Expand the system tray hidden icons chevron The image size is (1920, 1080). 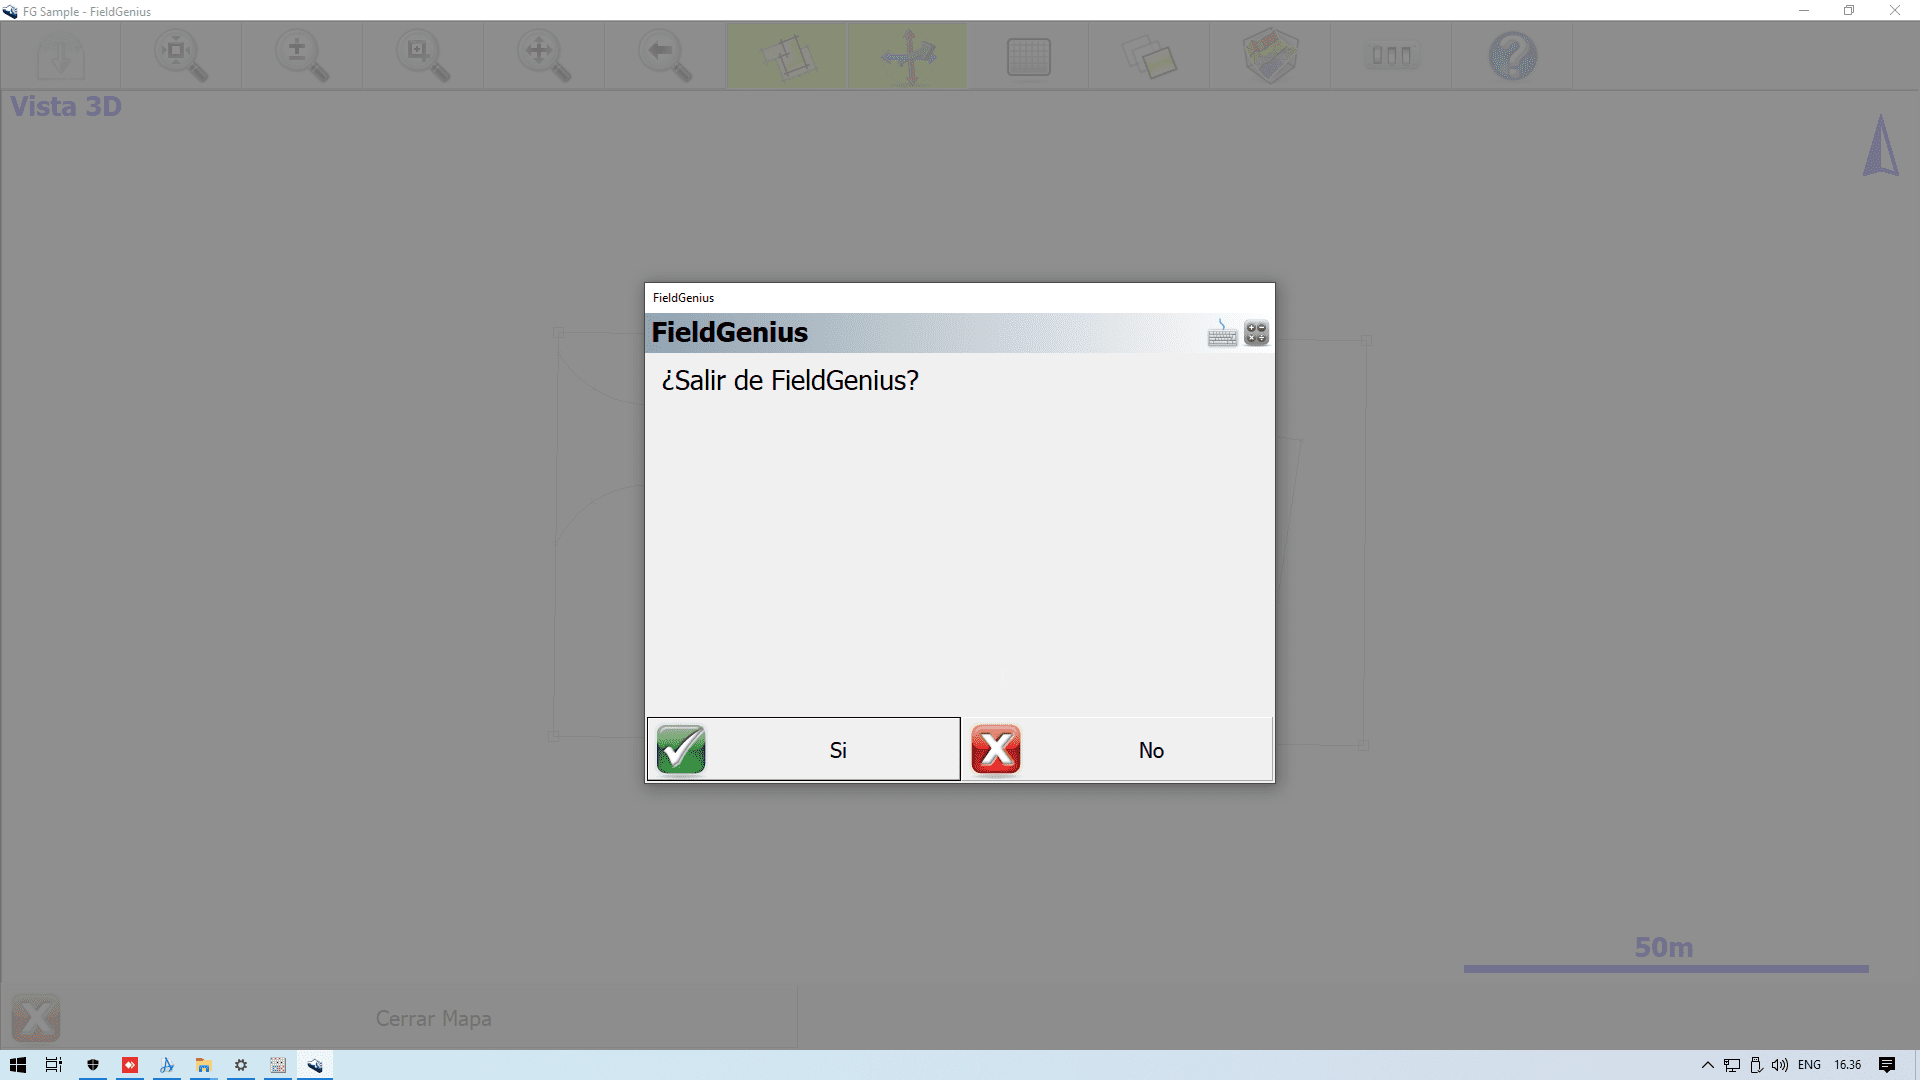(1708, 1065)
